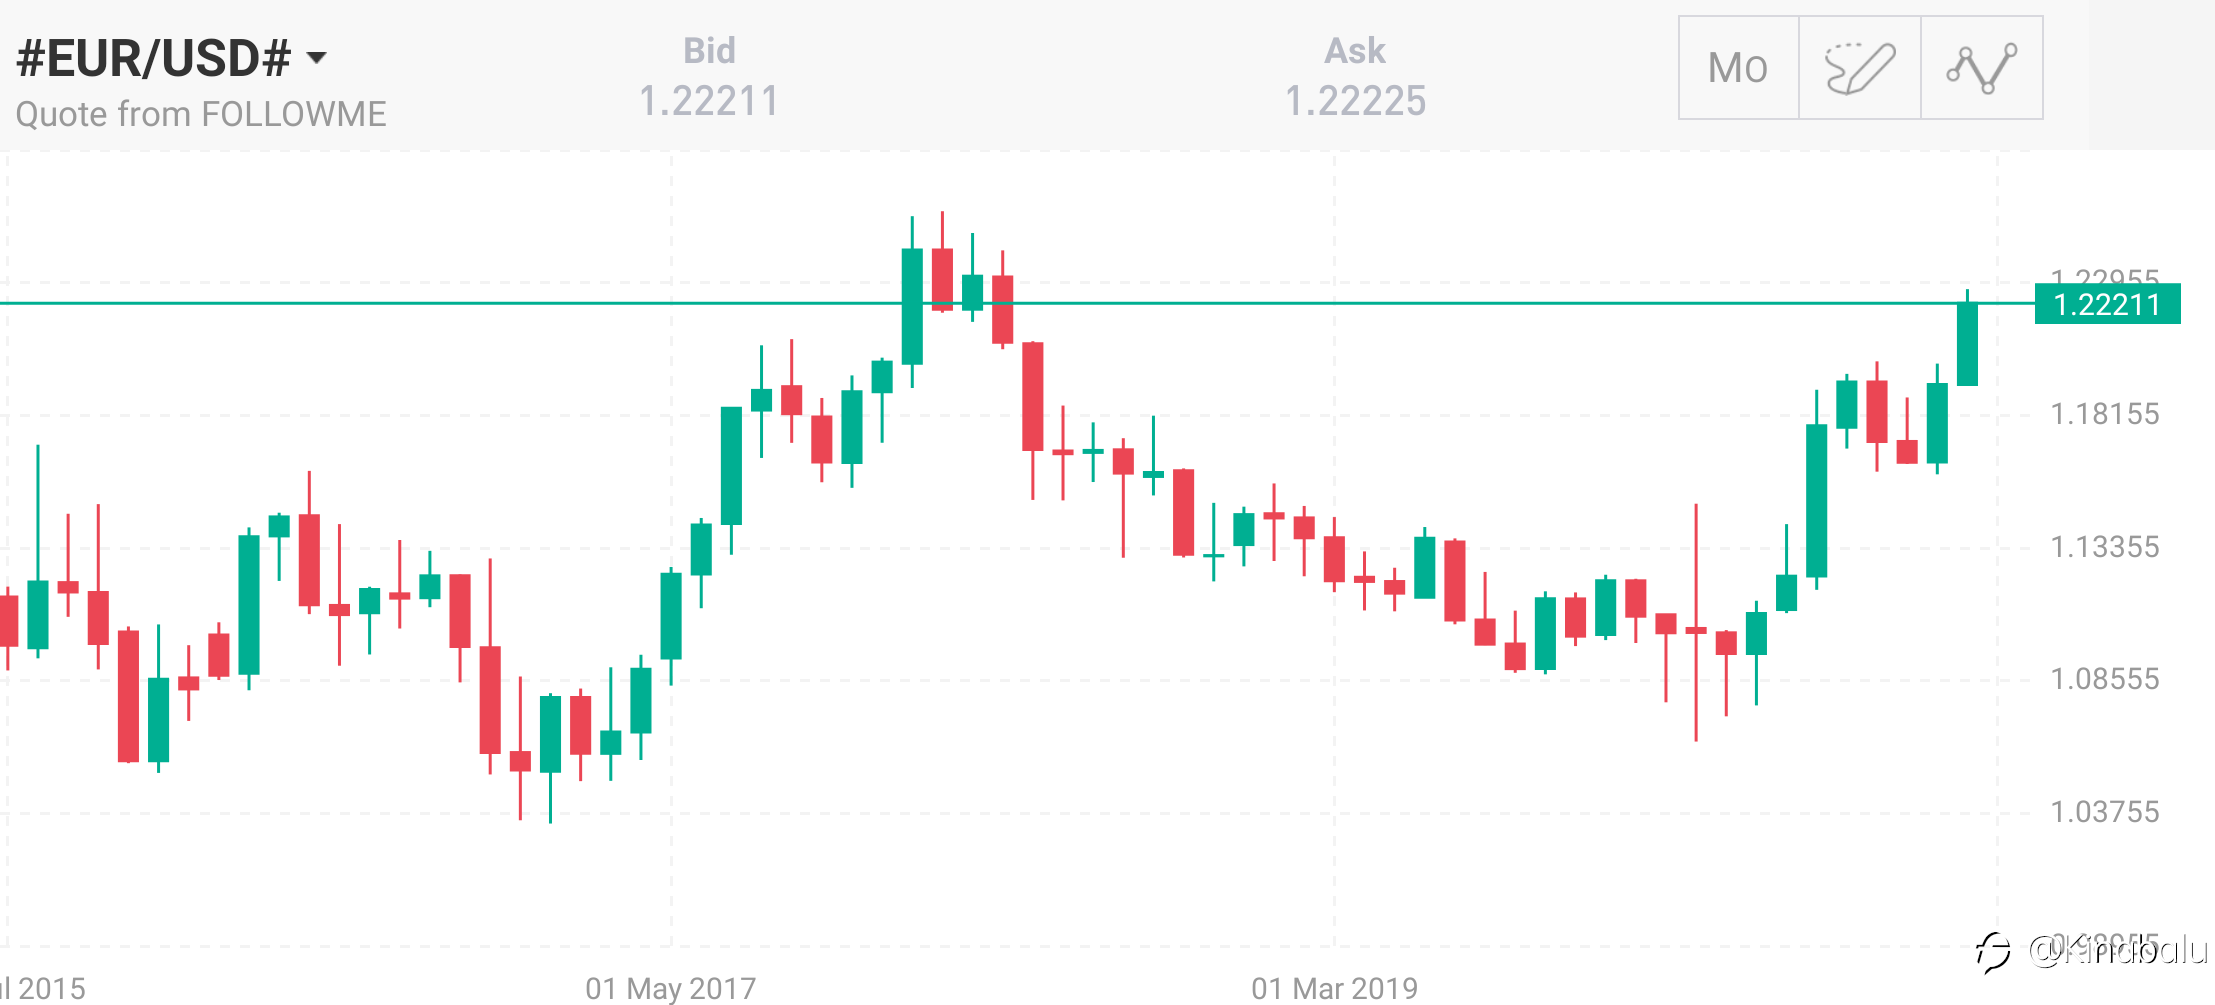Open the #EUR/USD# symbol dropdown arrow
This screenshot has width=2215, height=1005.
pos(317,58)
